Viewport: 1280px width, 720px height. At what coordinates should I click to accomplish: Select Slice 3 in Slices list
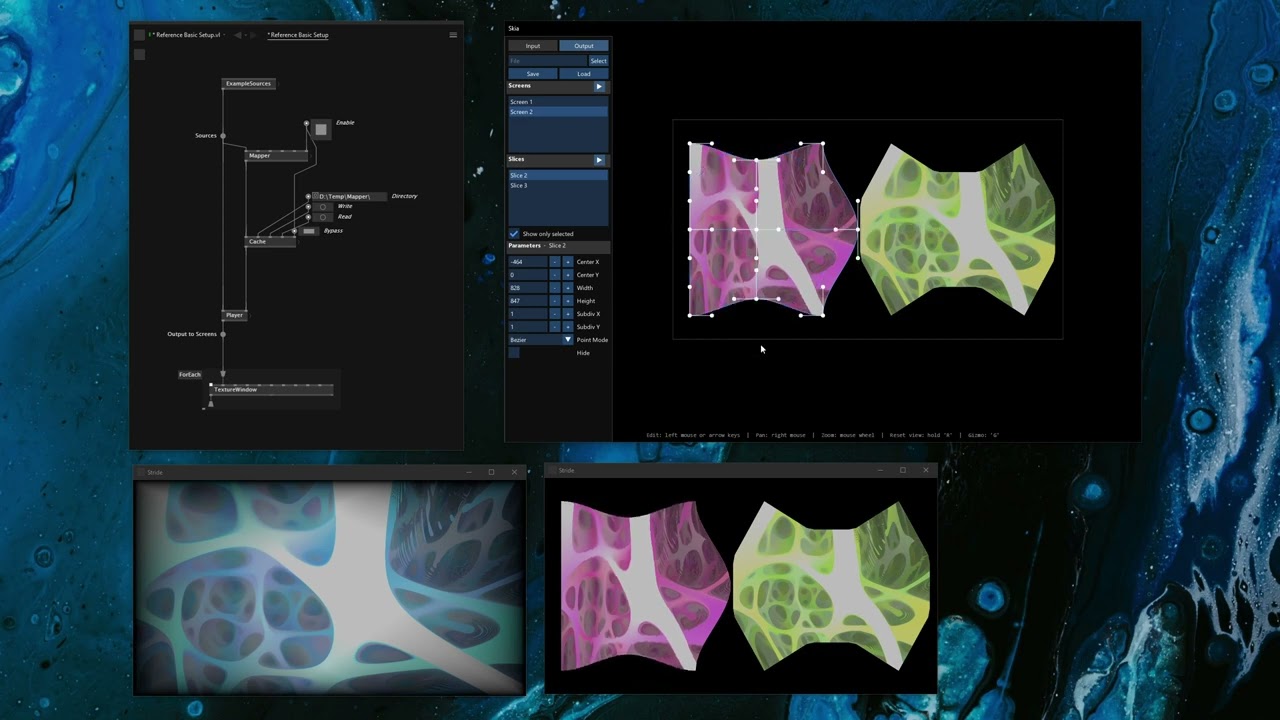pyautogui.click(x=558, y=186)
